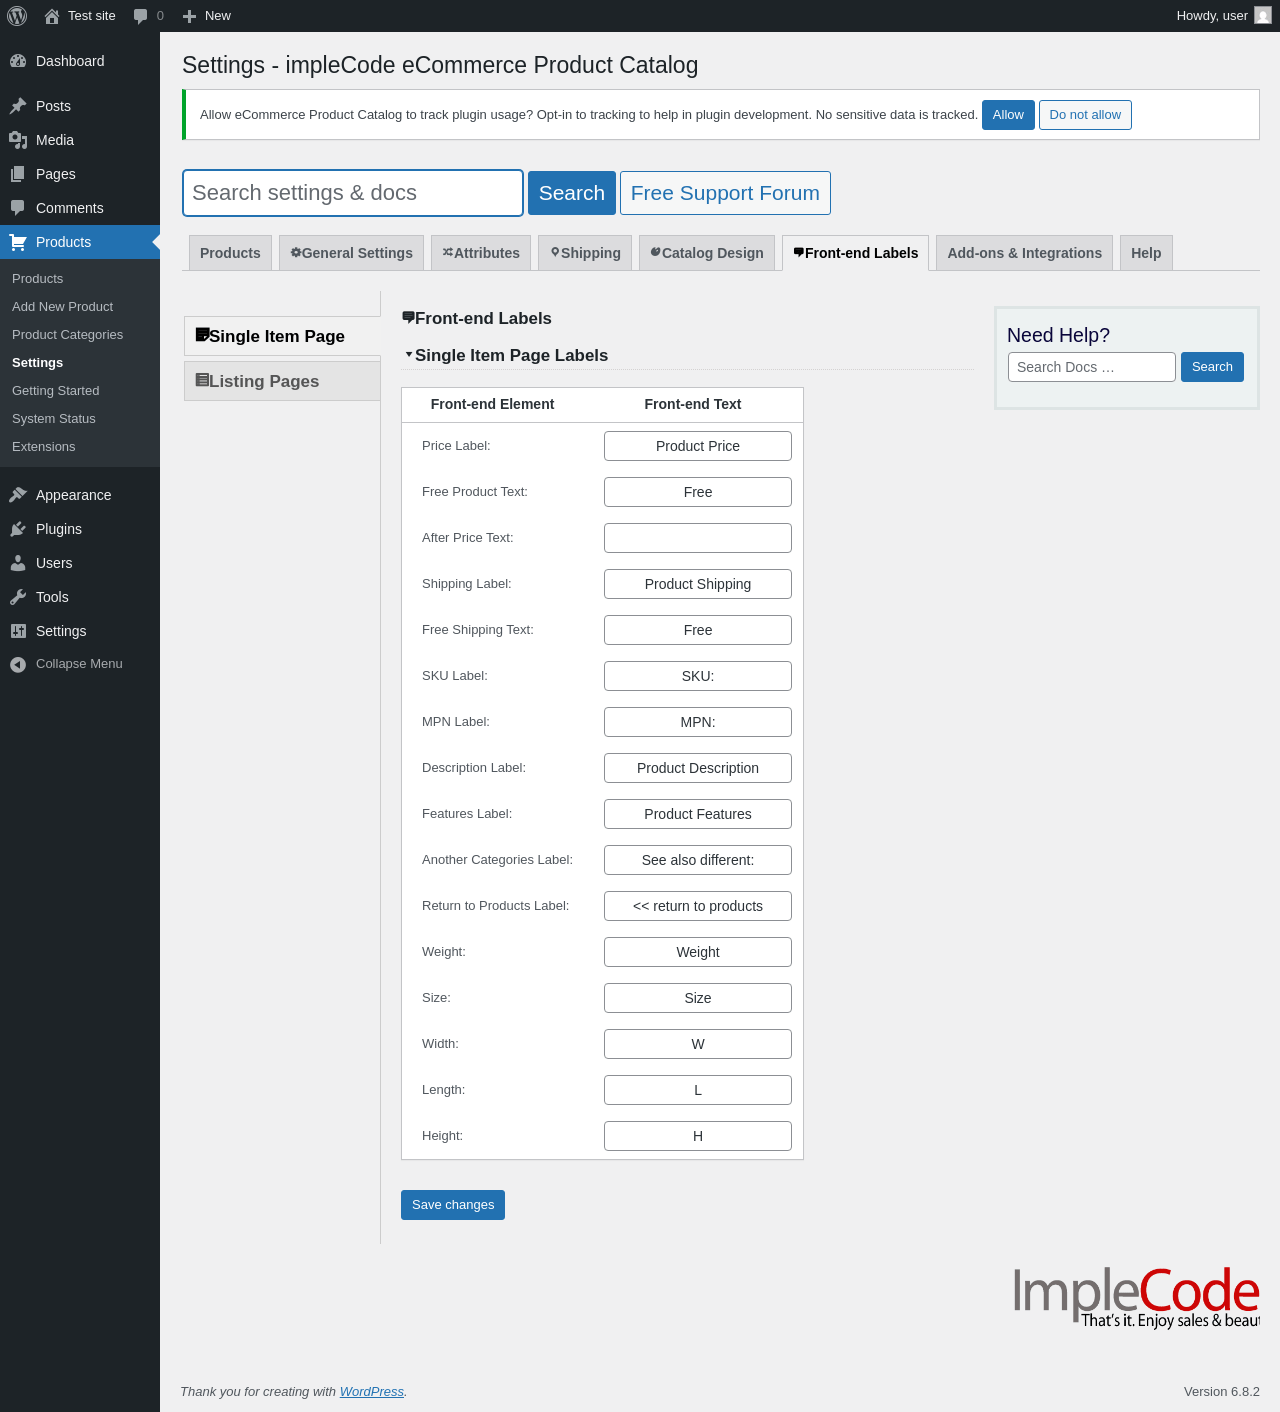Click the sidebar Settings sliders icon
The width and height of the screenshot is (1280, 1412).
(18, 631)
